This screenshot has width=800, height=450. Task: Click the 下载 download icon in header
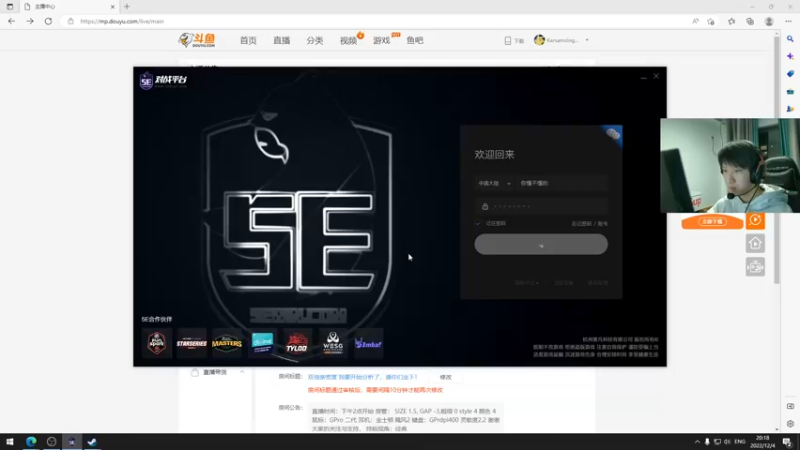514,40
